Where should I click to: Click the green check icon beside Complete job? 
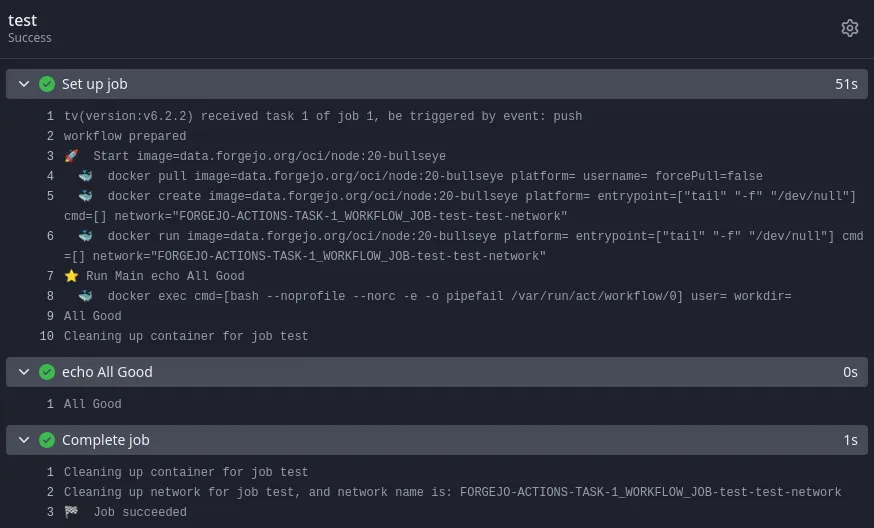pos(47,440)
